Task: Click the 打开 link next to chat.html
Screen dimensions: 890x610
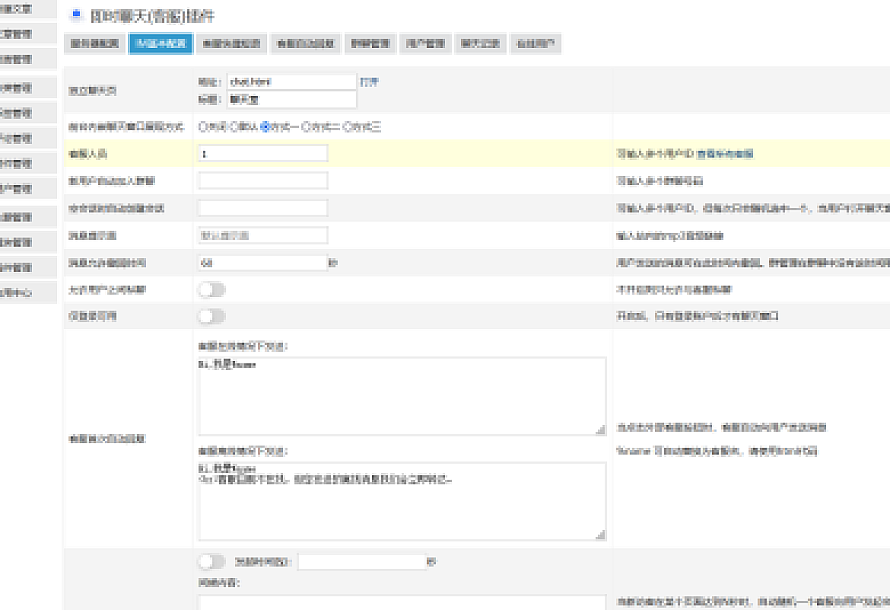Action: point(369,81)
